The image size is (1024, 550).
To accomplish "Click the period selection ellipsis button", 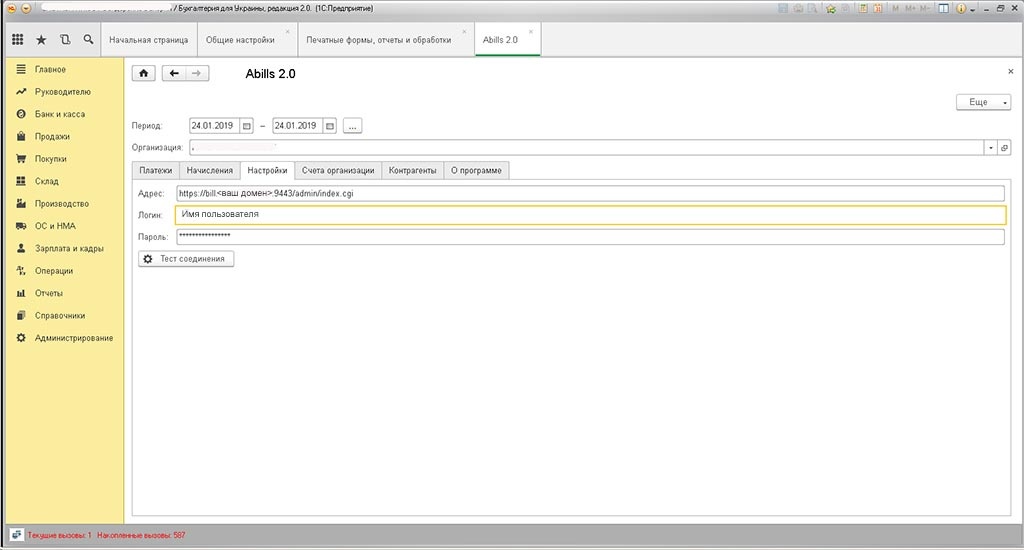I will point(352,126).
